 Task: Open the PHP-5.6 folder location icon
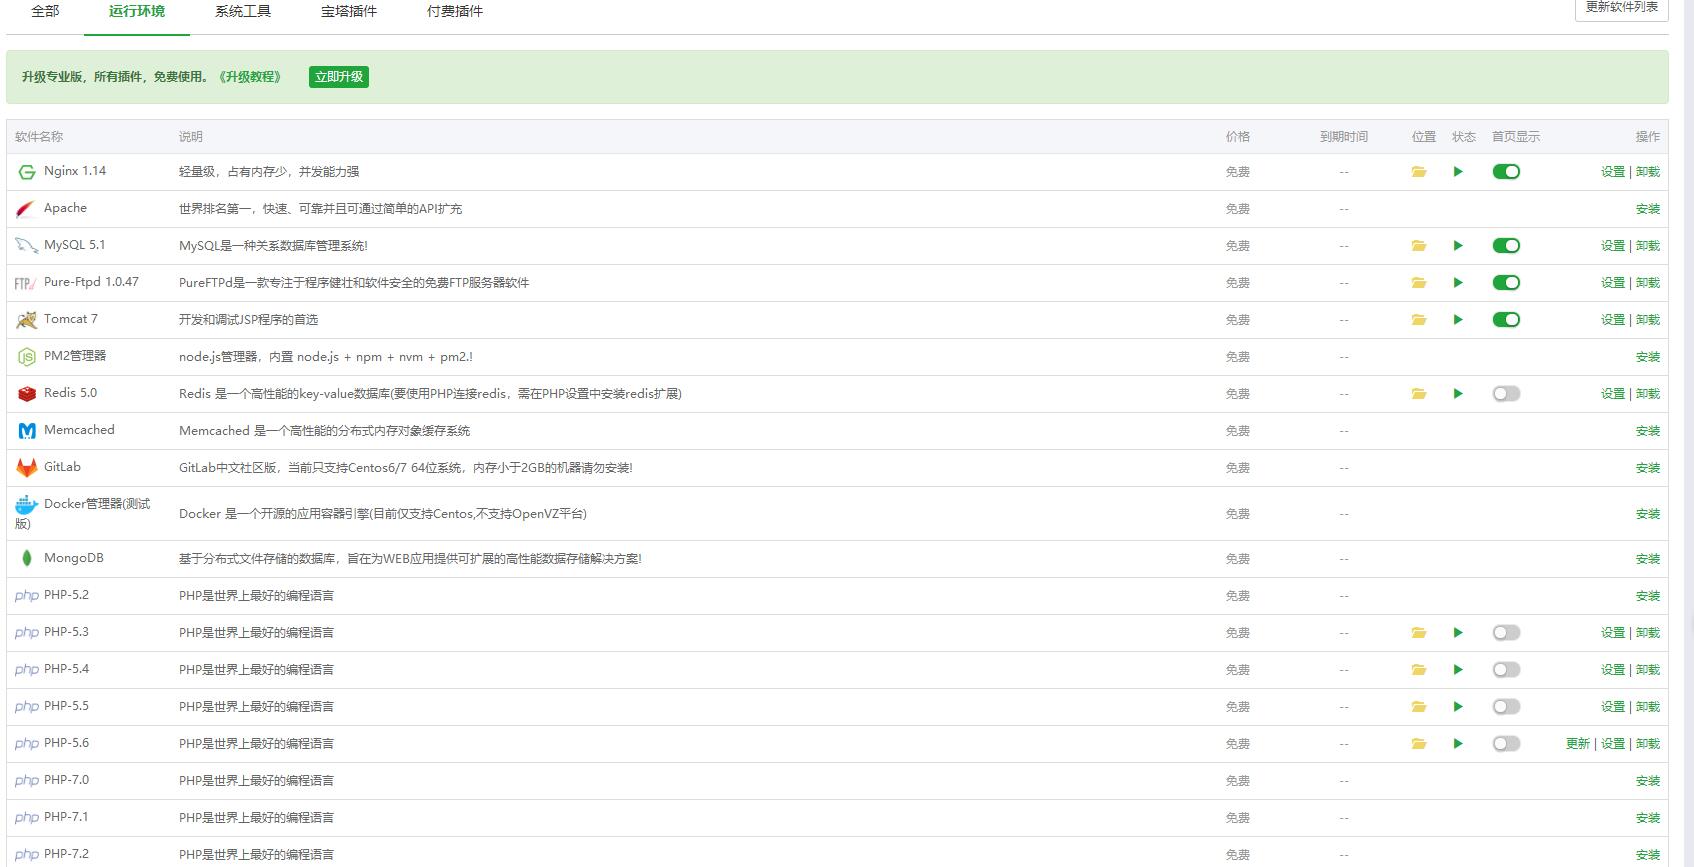(1418, 744)
